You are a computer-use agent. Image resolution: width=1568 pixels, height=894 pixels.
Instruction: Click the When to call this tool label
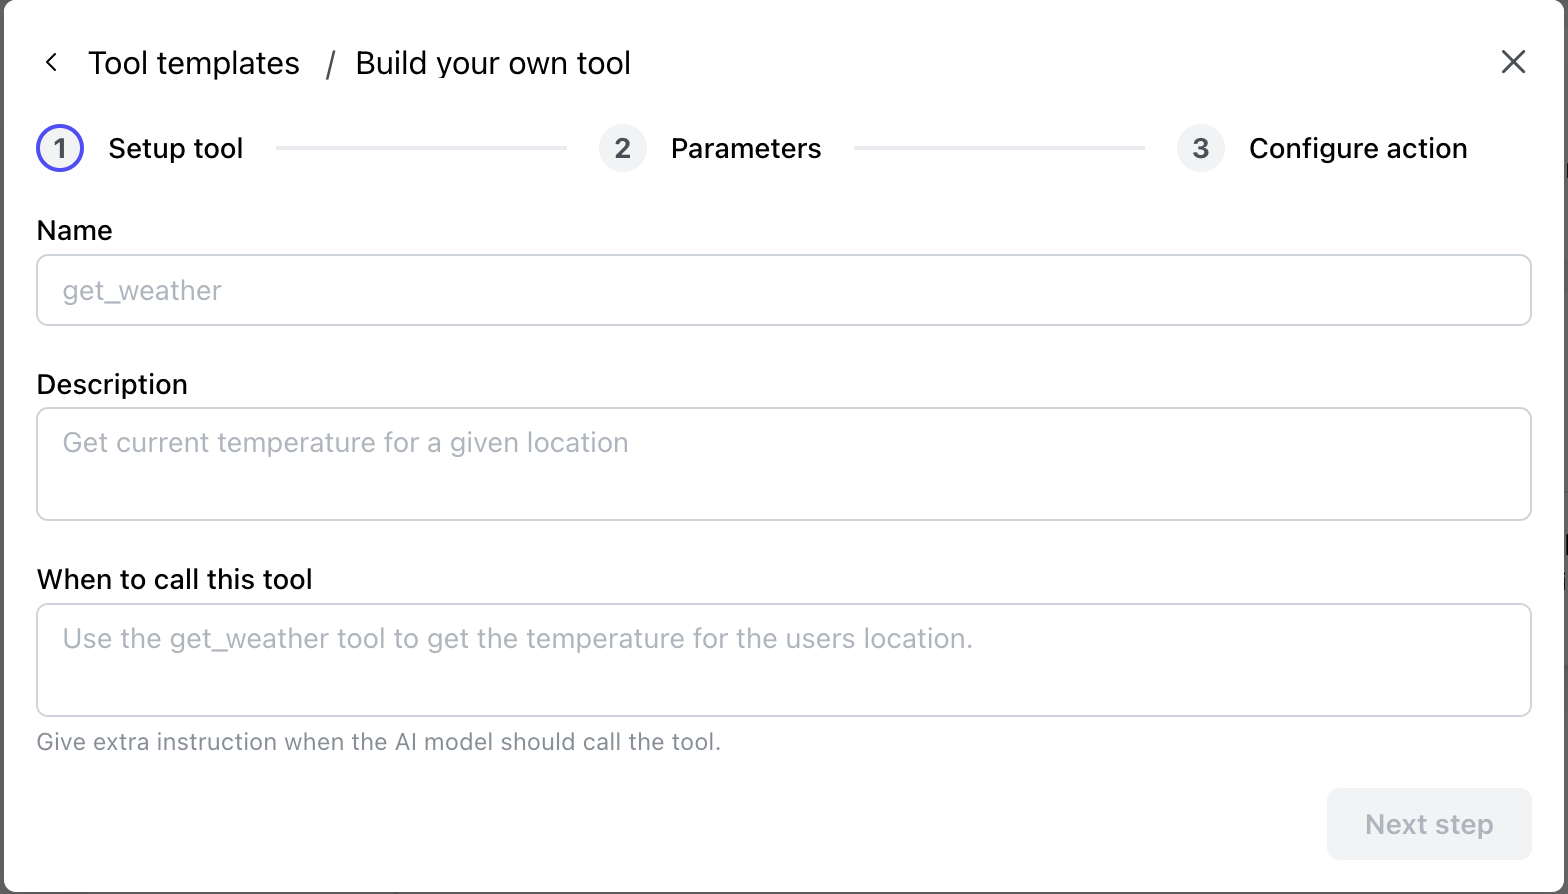pos(174,579)
